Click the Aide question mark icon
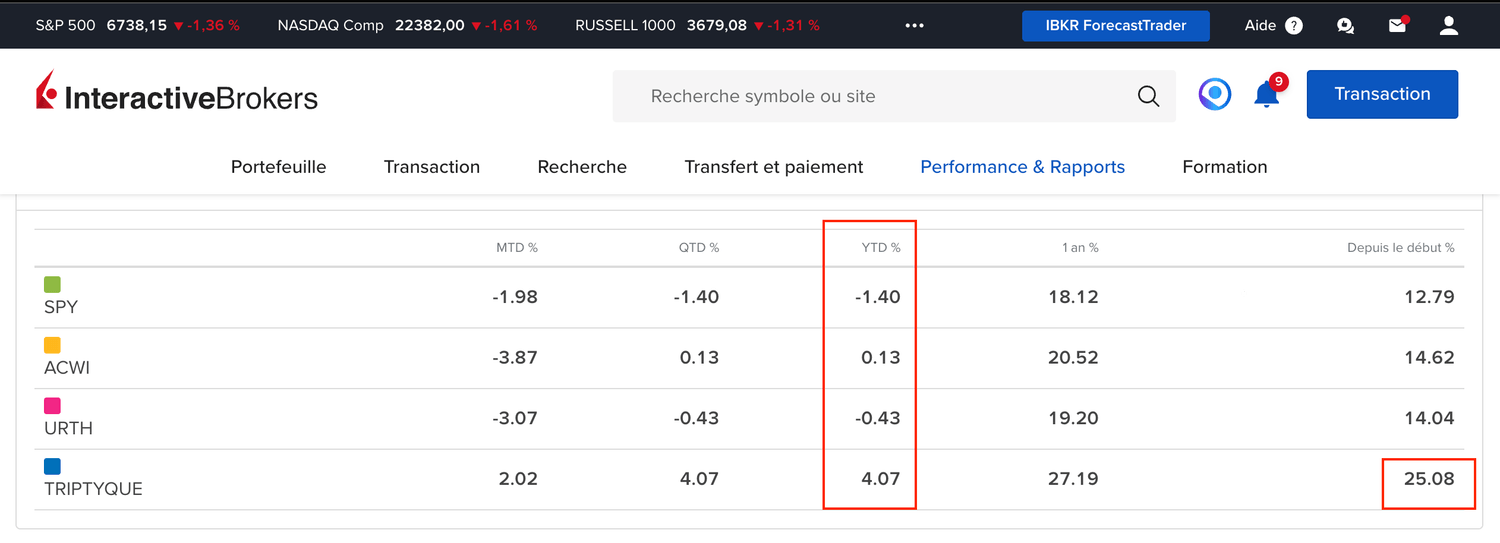This screenshot has height=543, width=1500. [1294, 26]
